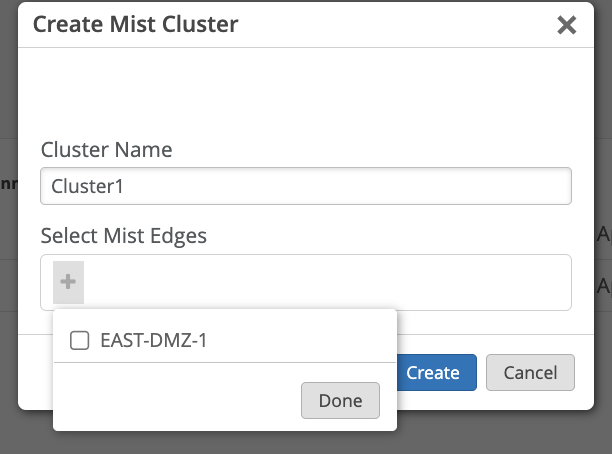Cancel the cluster creation
The width and height of the screenshot is (612, 454).
(530, 372)
